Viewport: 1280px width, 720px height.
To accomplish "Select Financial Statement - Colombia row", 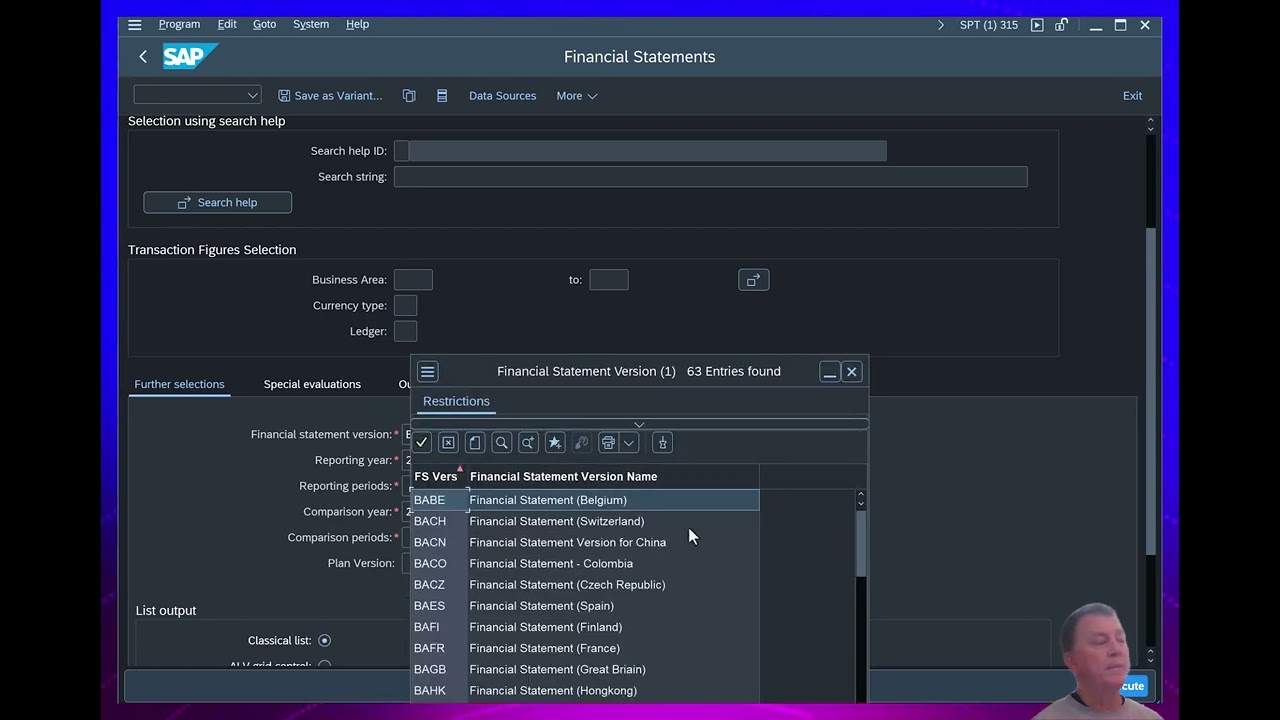I will coord(585,564).
